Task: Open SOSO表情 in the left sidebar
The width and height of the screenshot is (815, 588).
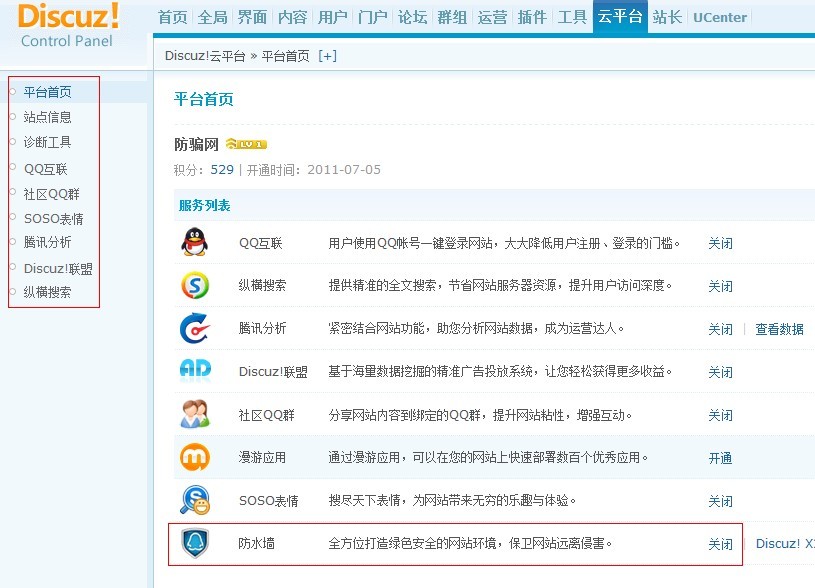Action: click(x=54, y=219)
